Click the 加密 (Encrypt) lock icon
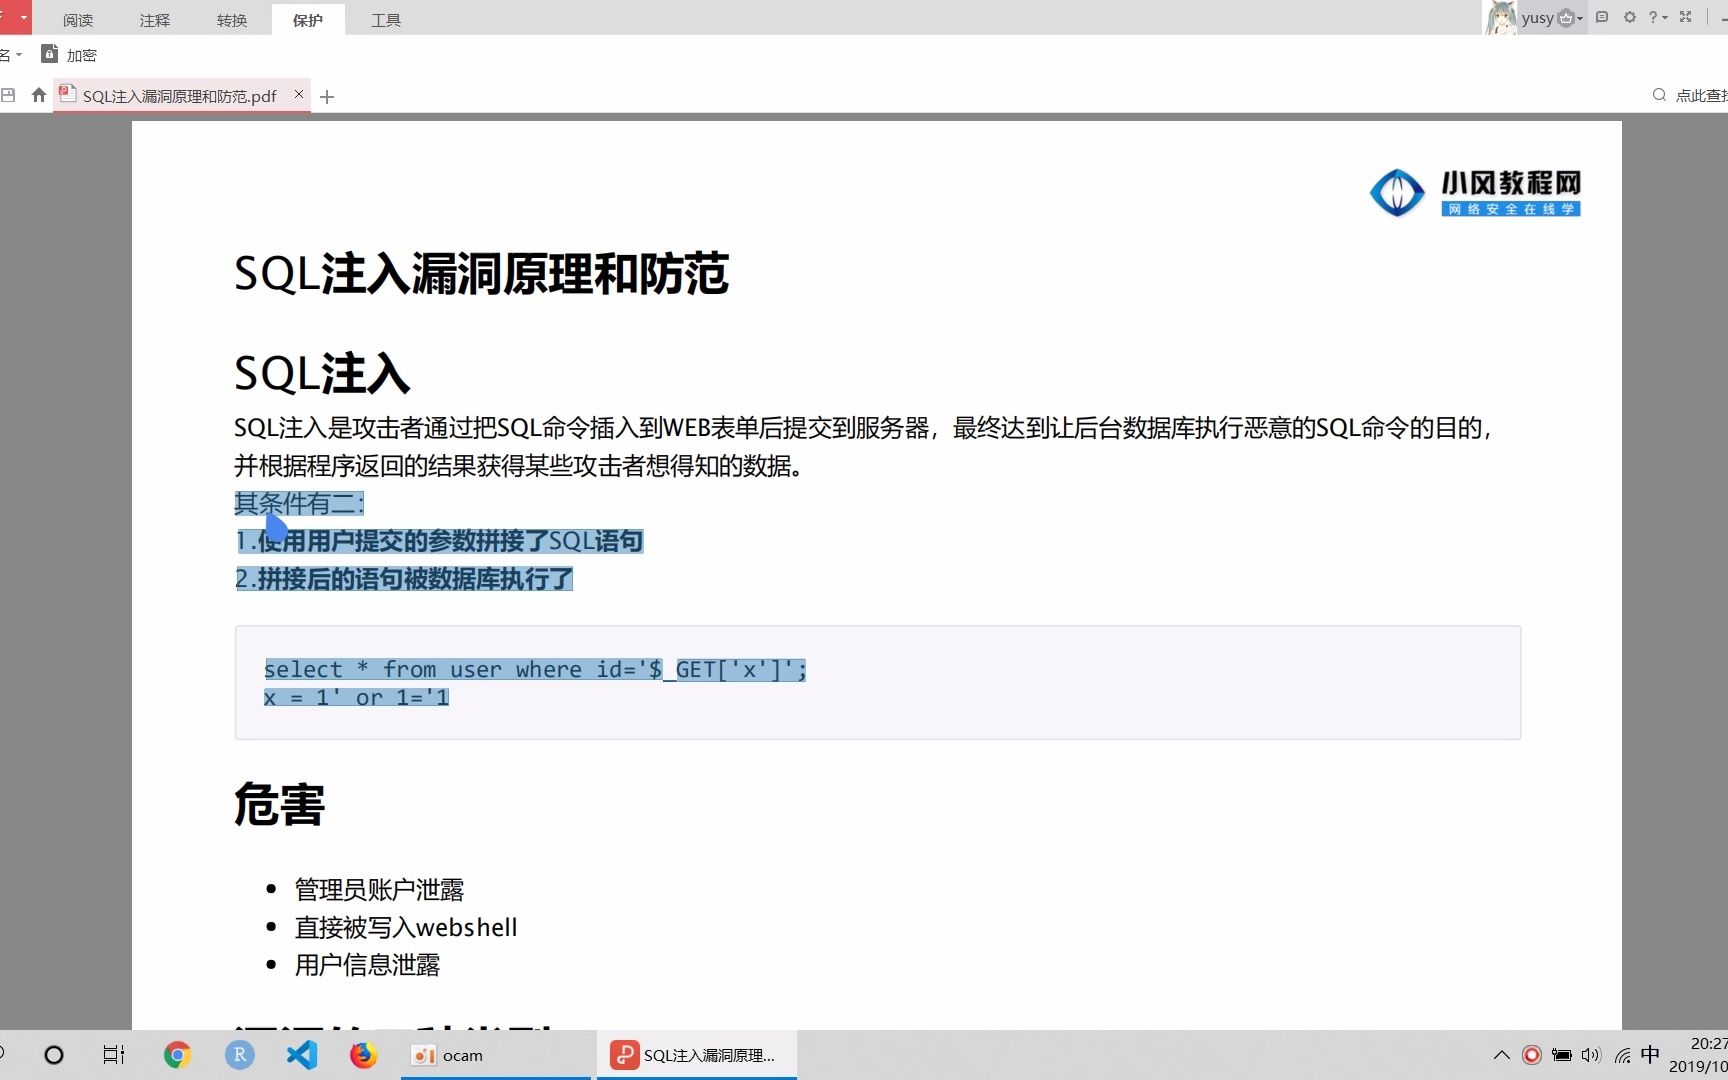1728x1080 pixels. pos(49,54)
